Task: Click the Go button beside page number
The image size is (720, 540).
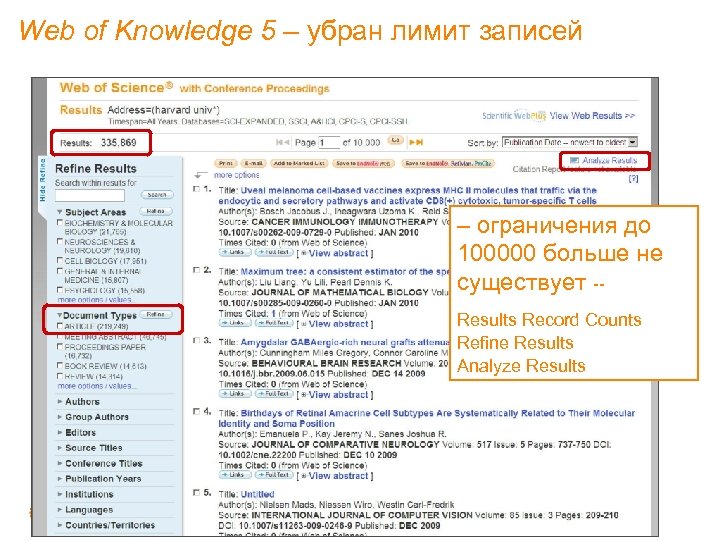Action: click(x=395, y=140)
